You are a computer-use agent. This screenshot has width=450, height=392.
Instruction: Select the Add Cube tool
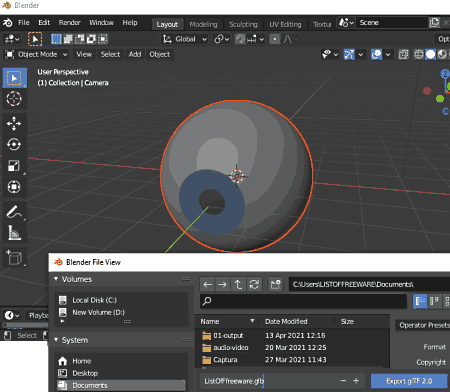tap(14, 257)
